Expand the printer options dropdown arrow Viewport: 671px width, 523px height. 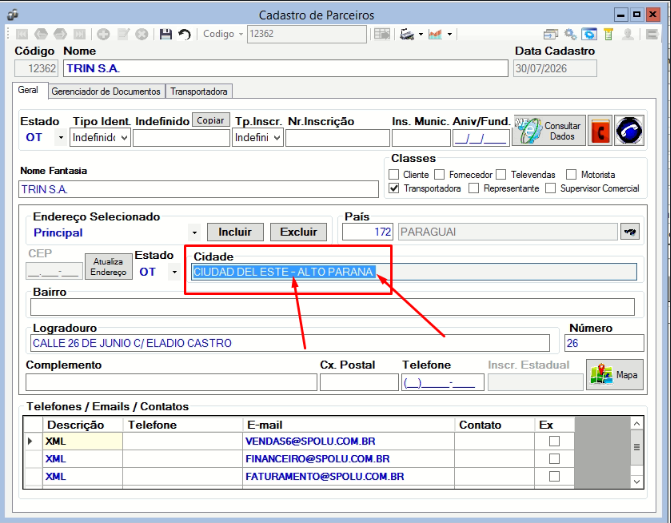pyautogui.click(x=421, y=34)
